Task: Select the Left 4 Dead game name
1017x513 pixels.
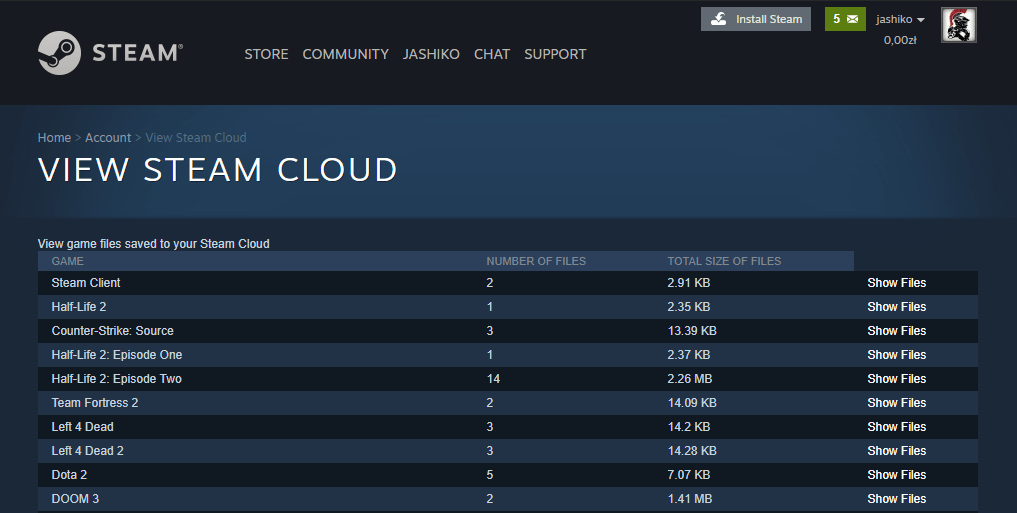Action: click(x=82, y=427)
